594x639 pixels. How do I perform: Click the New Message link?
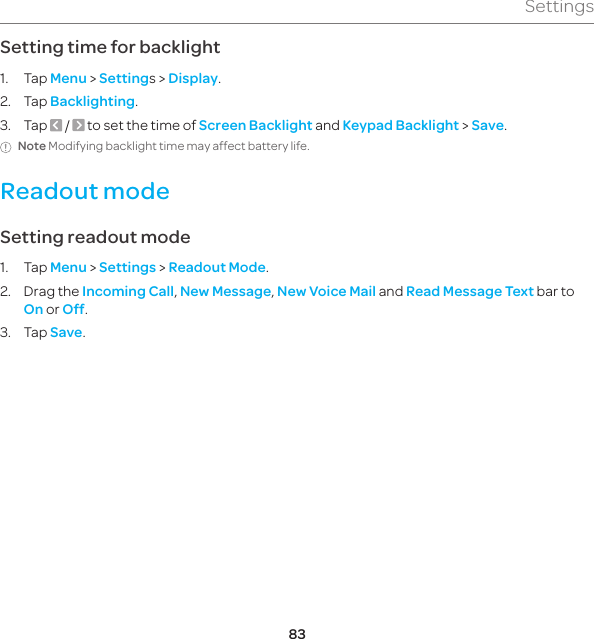click(226, 291)
